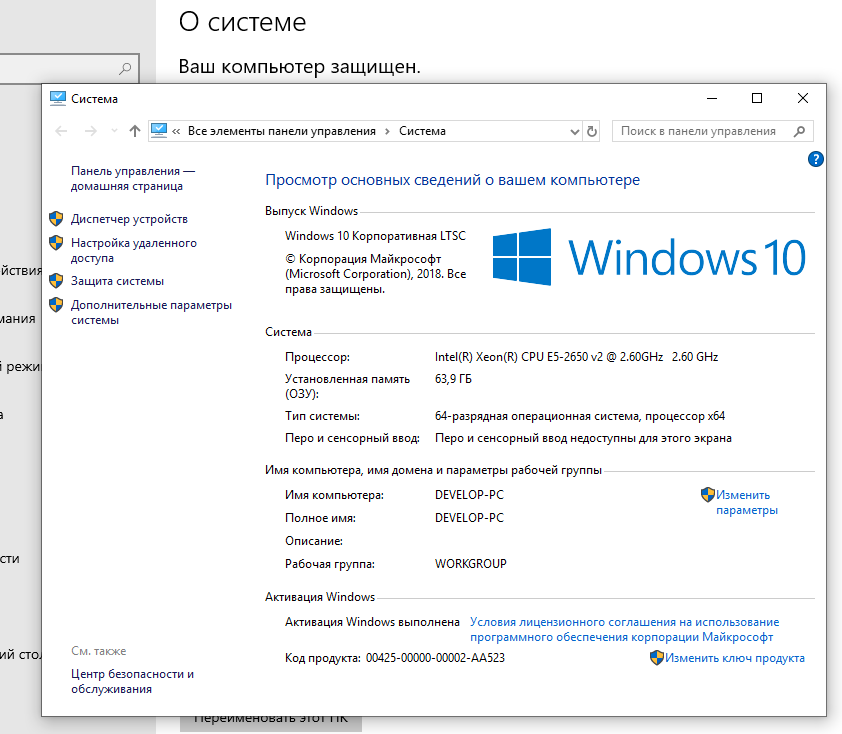Expand the address bar history chevron
The width and height of the screenshot is (842, 734).
click(x=575, y=132)
